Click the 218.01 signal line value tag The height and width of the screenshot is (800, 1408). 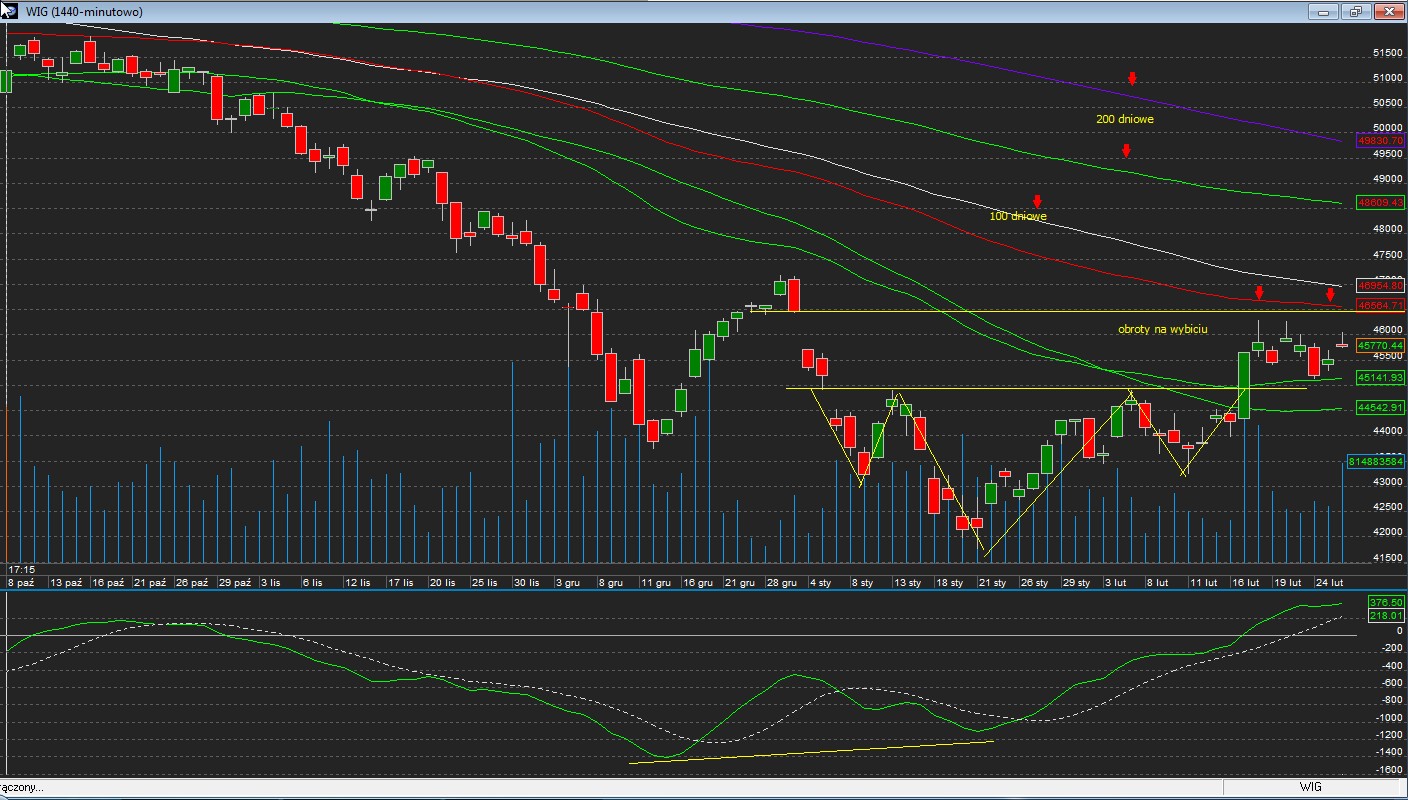(1386, 615)
